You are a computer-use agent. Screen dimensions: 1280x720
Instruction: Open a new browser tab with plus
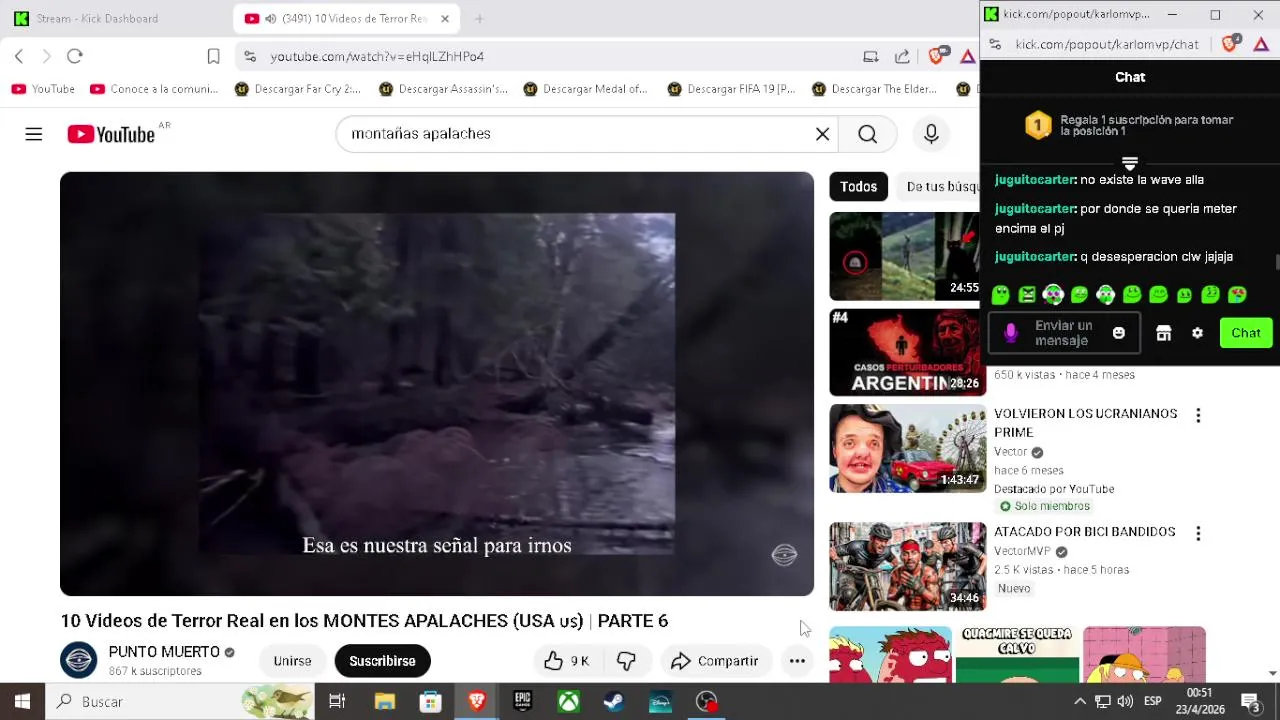479,18
